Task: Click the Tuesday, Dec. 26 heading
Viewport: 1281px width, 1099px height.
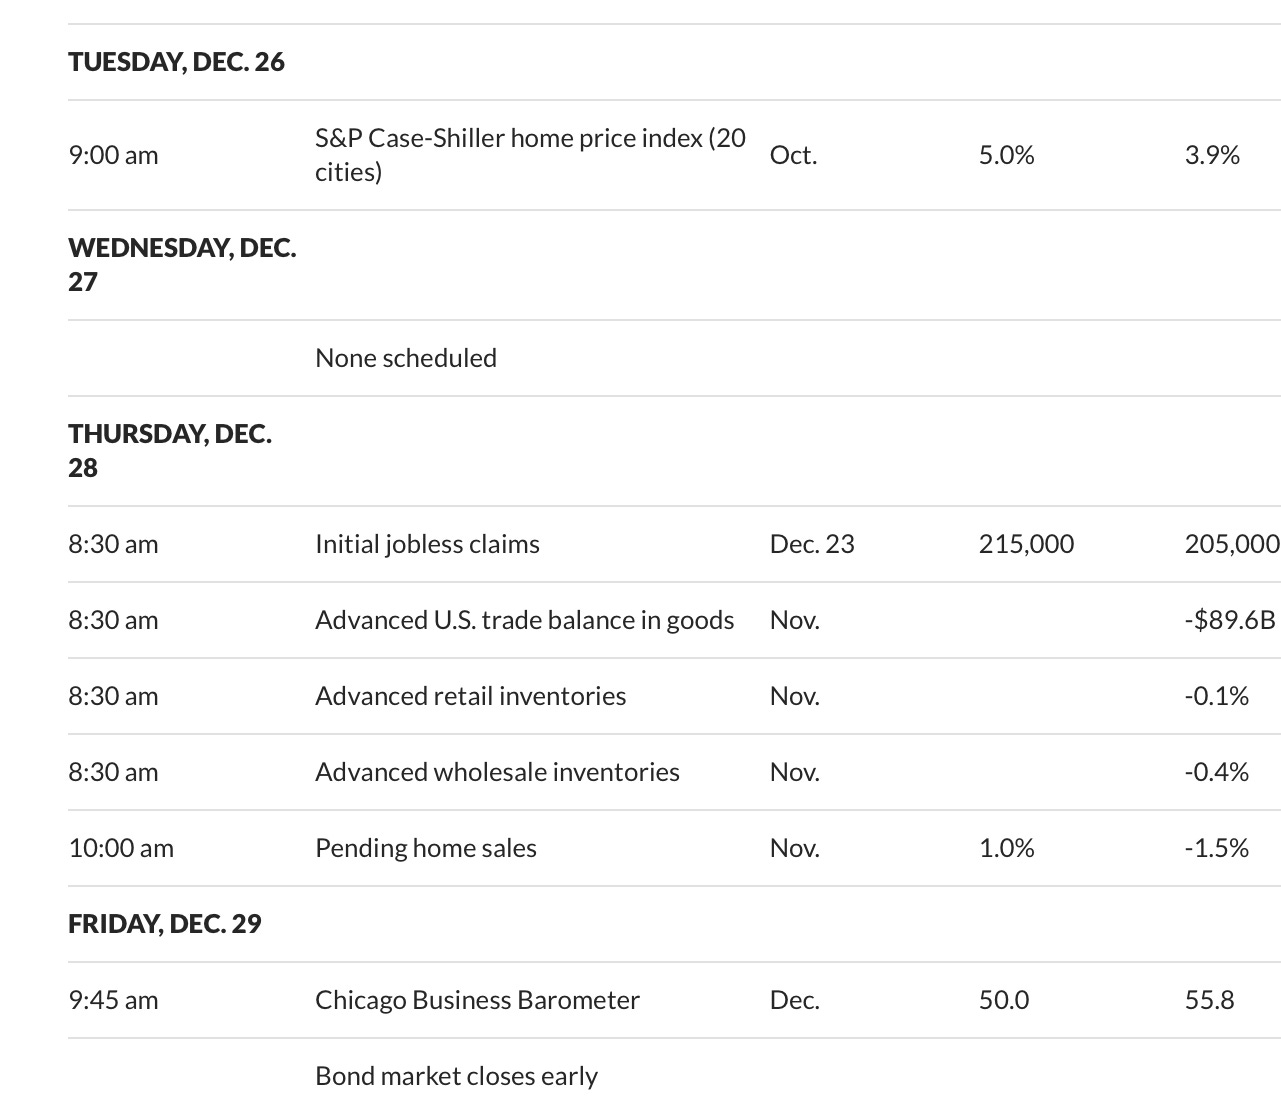Action: (x=176, y=62)
